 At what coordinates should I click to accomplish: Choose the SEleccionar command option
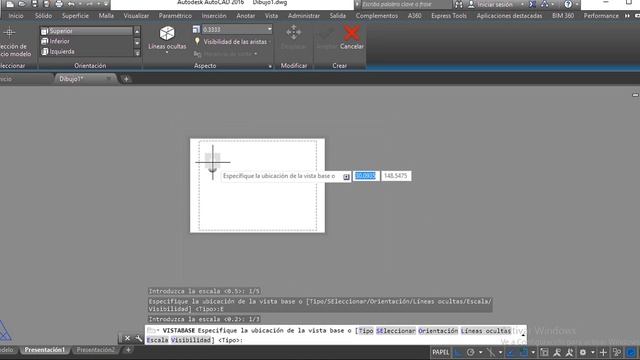tap(396, 331)
